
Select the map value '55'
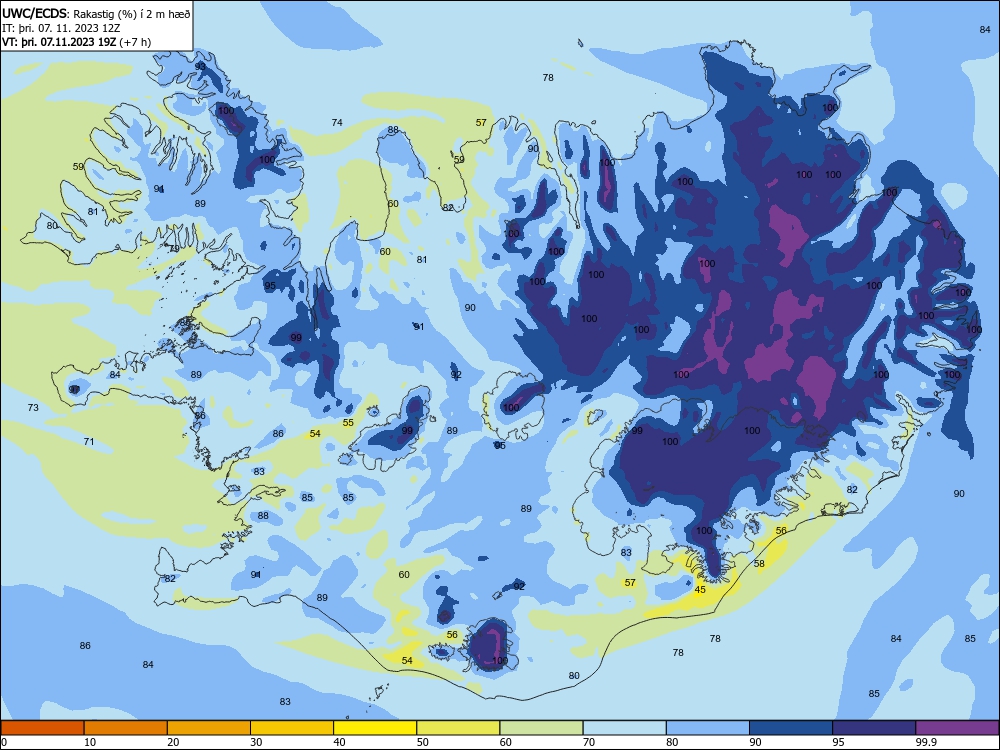(x=348, y=422)
